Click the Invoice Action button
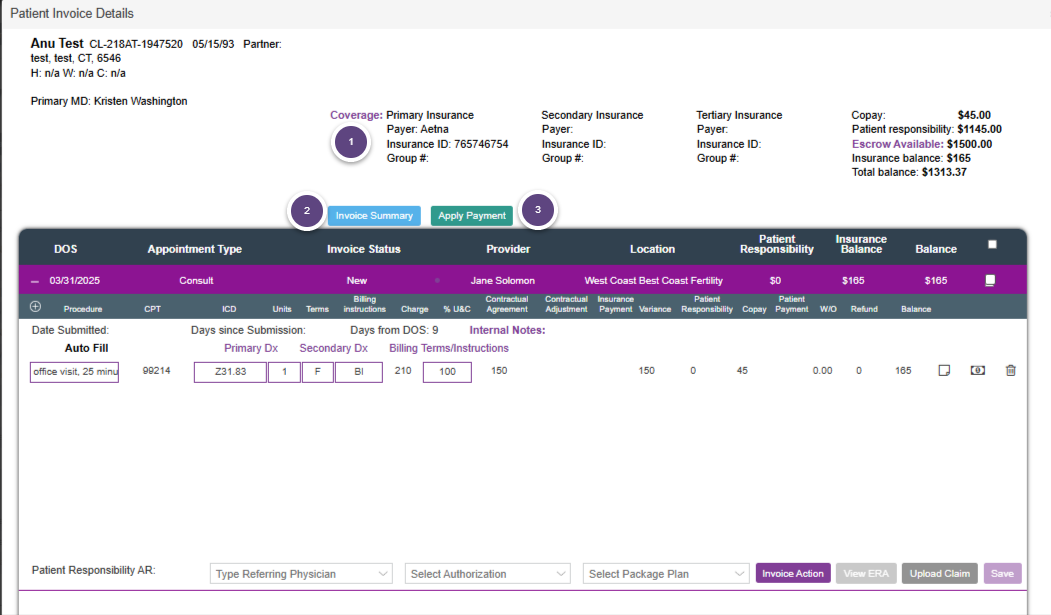Viewport: 1051px width, 615px height. coord(793,574)
